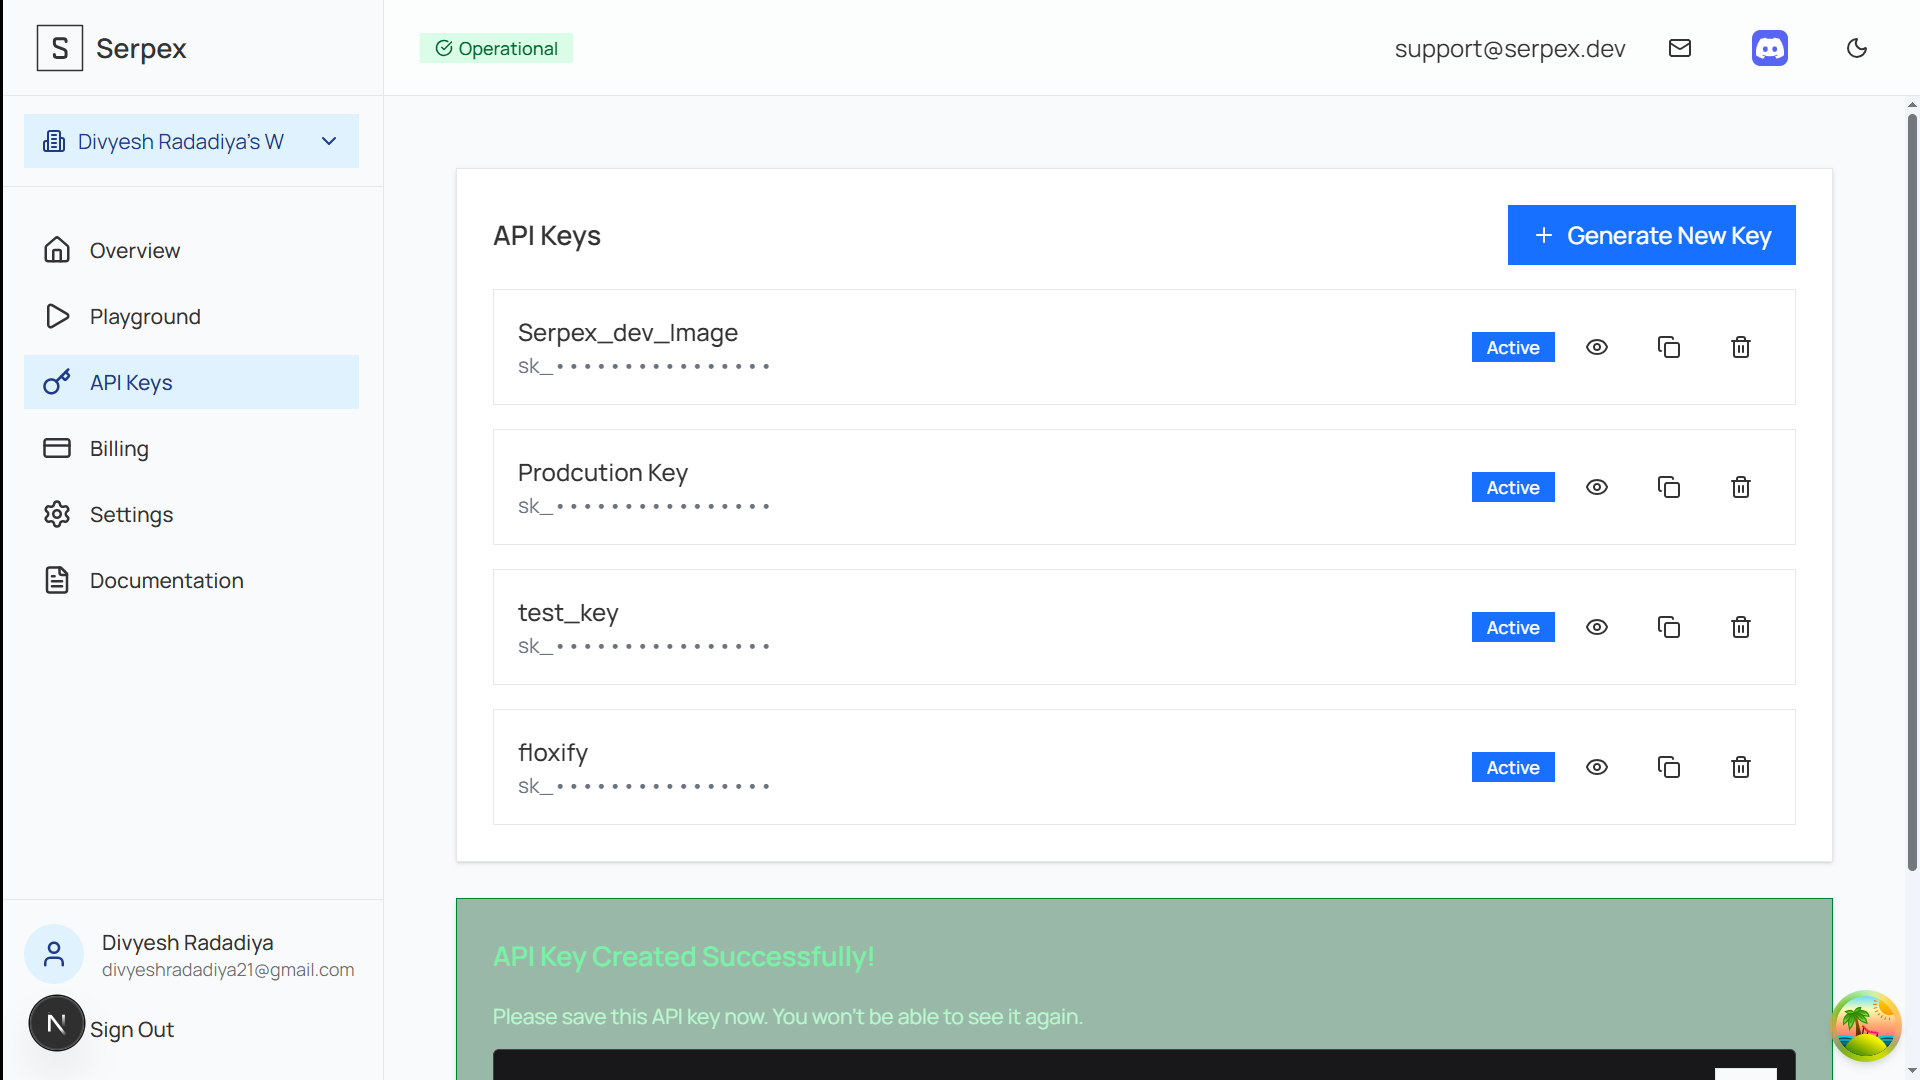Reveal the floxify key using eye icon
The width and height of the screenshot is (1920, 1080).
[1596, 767]
